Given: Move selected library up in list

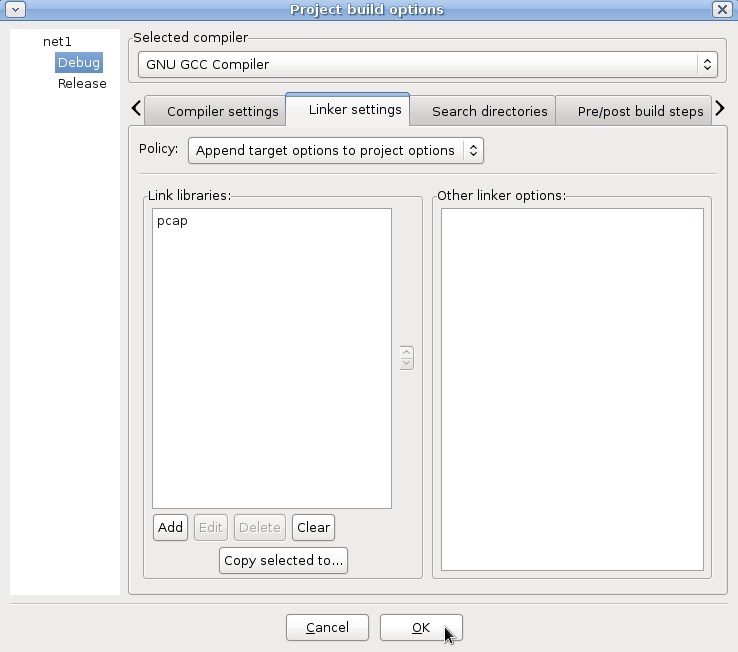Looking at the screenshot, I should click(406, 352).
